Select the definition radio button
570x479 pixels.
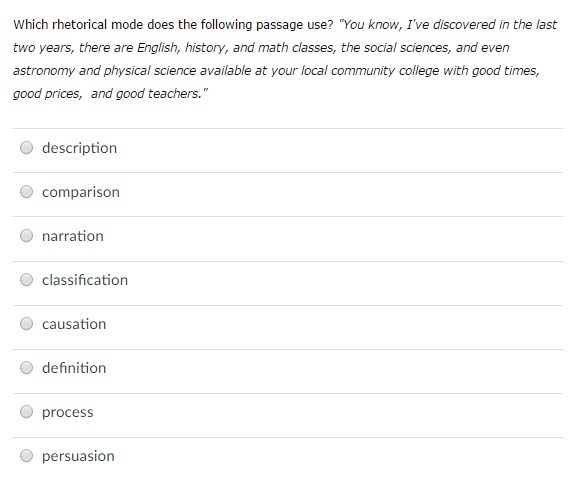(26, 367)
